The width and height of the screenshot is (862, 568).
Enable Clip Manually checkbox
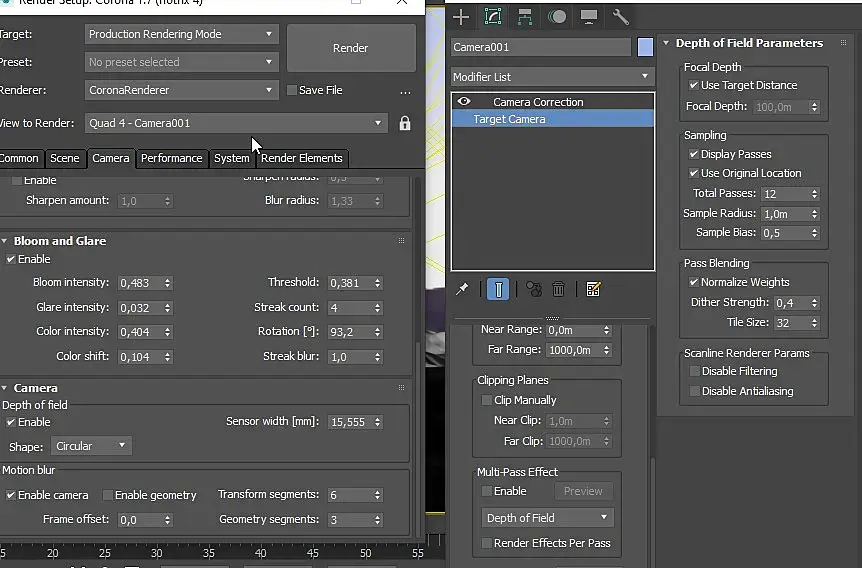pyautogui.click(x=487, y=400)
